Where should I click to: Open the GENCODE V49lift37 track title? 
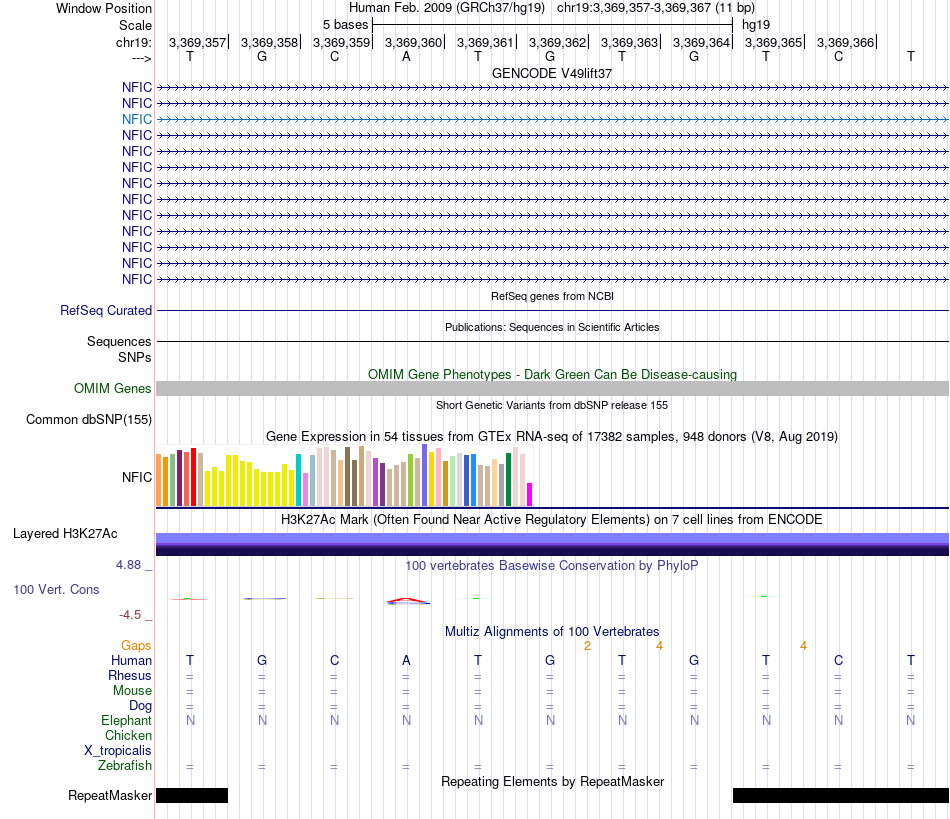tap(552, 73)
